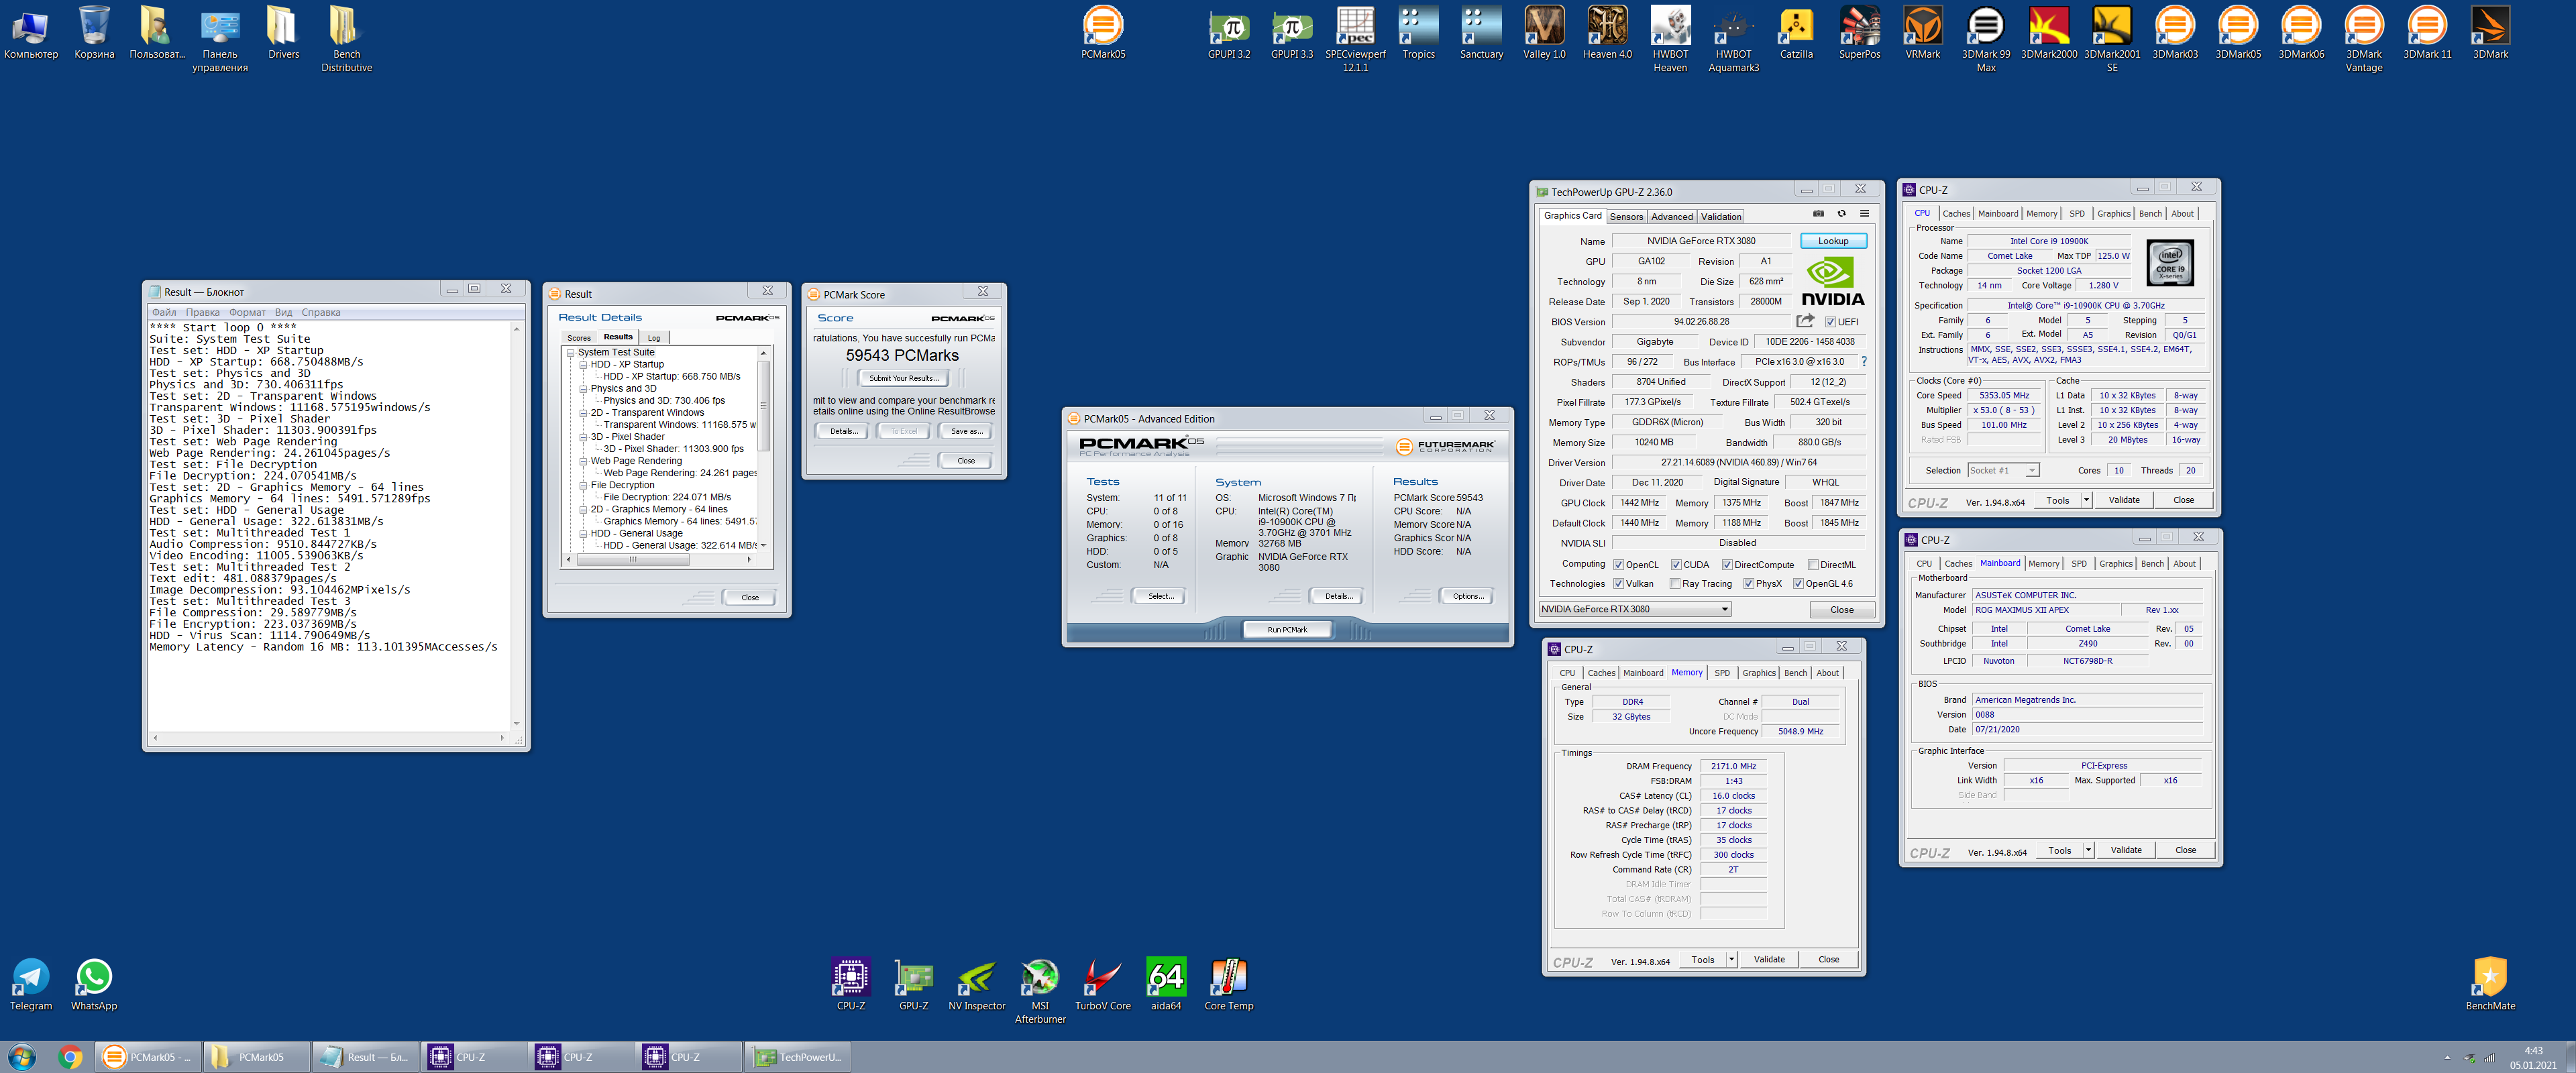Click Notepad vertical scrollbar track
The width and height of the screenshot is (2576, 1073).
[516, 526]
